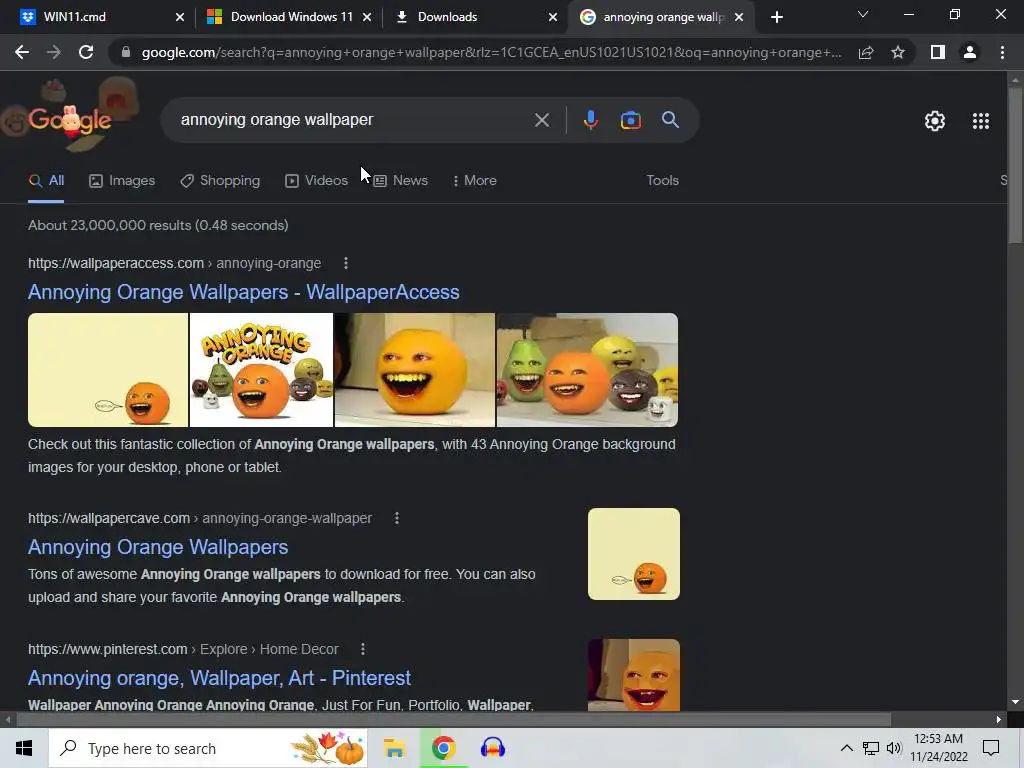
Task: Close the Downloads tab
Action: [552, 17]
